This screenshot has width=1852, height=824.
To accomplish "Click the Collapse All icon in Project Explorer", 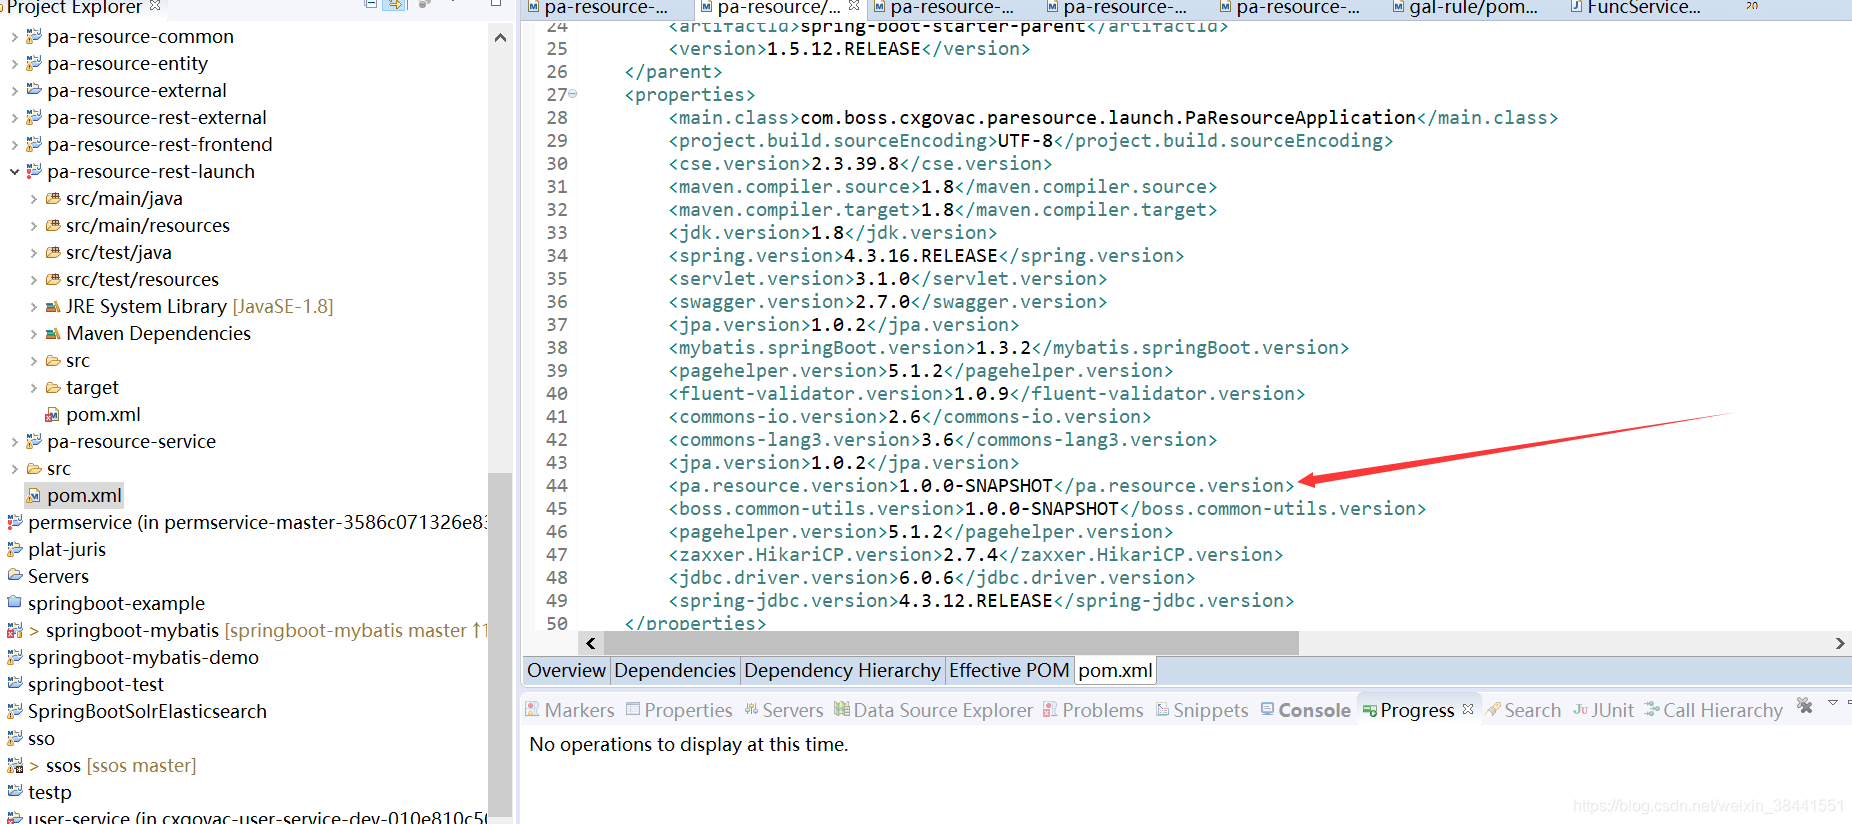I will tap(371, 4).
